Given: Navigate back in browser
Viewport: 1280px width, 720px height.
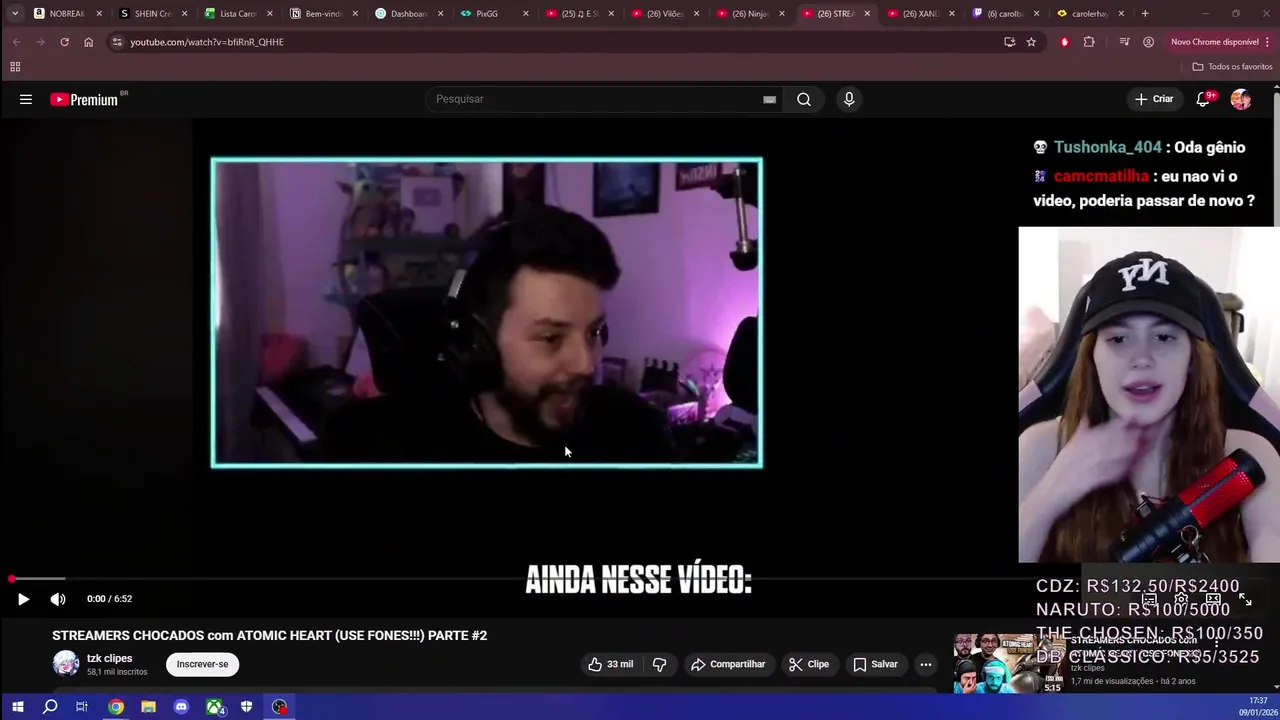Looking at the screenshot, I should [17, 42].
